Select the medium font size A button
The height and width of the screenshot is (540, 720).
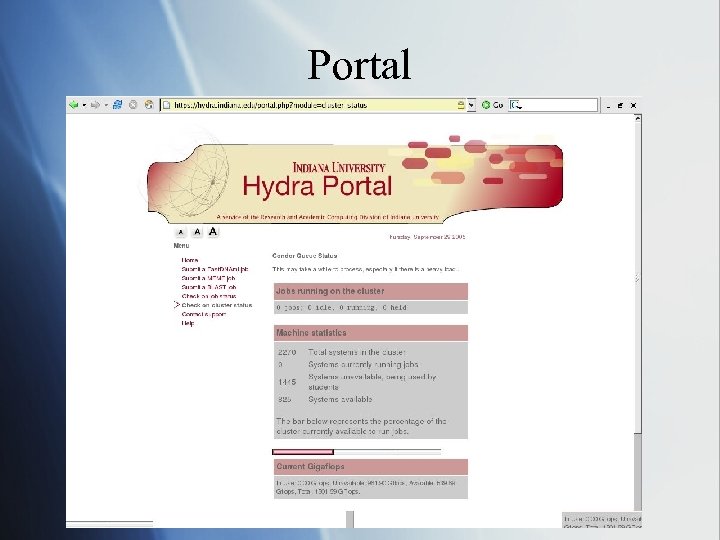click(197, 232)
